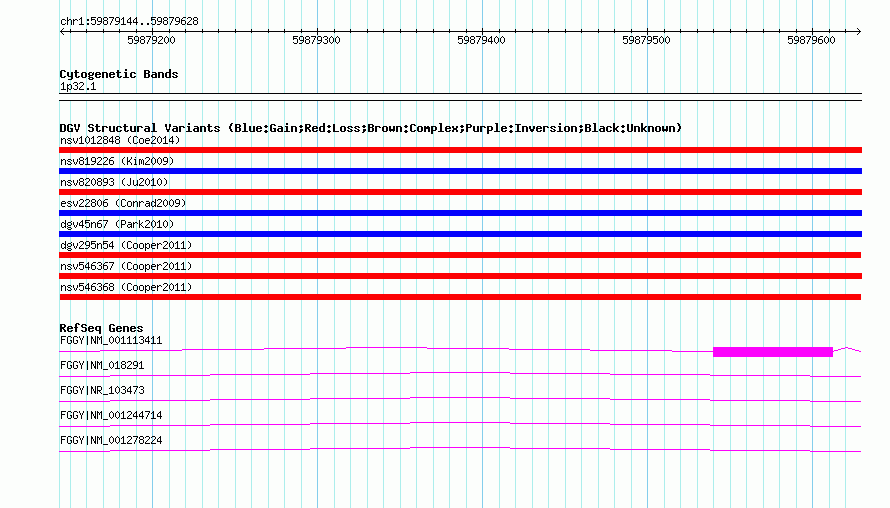
Task: Click the blue bar for nsv819226
Action: coord(460,171)
